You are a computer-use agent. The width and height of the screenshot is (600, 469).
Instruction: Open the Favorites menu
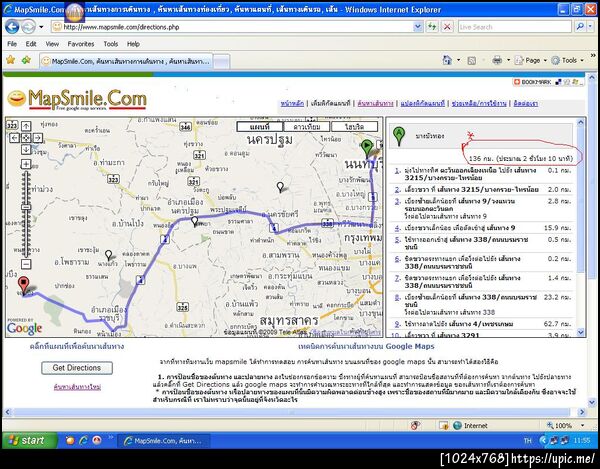click(81, 44)
